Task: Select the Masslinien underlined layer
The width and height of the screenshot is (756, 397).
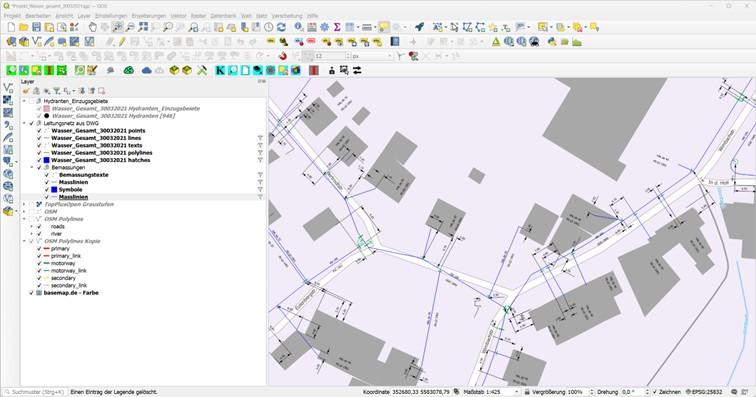Action: 73,197
